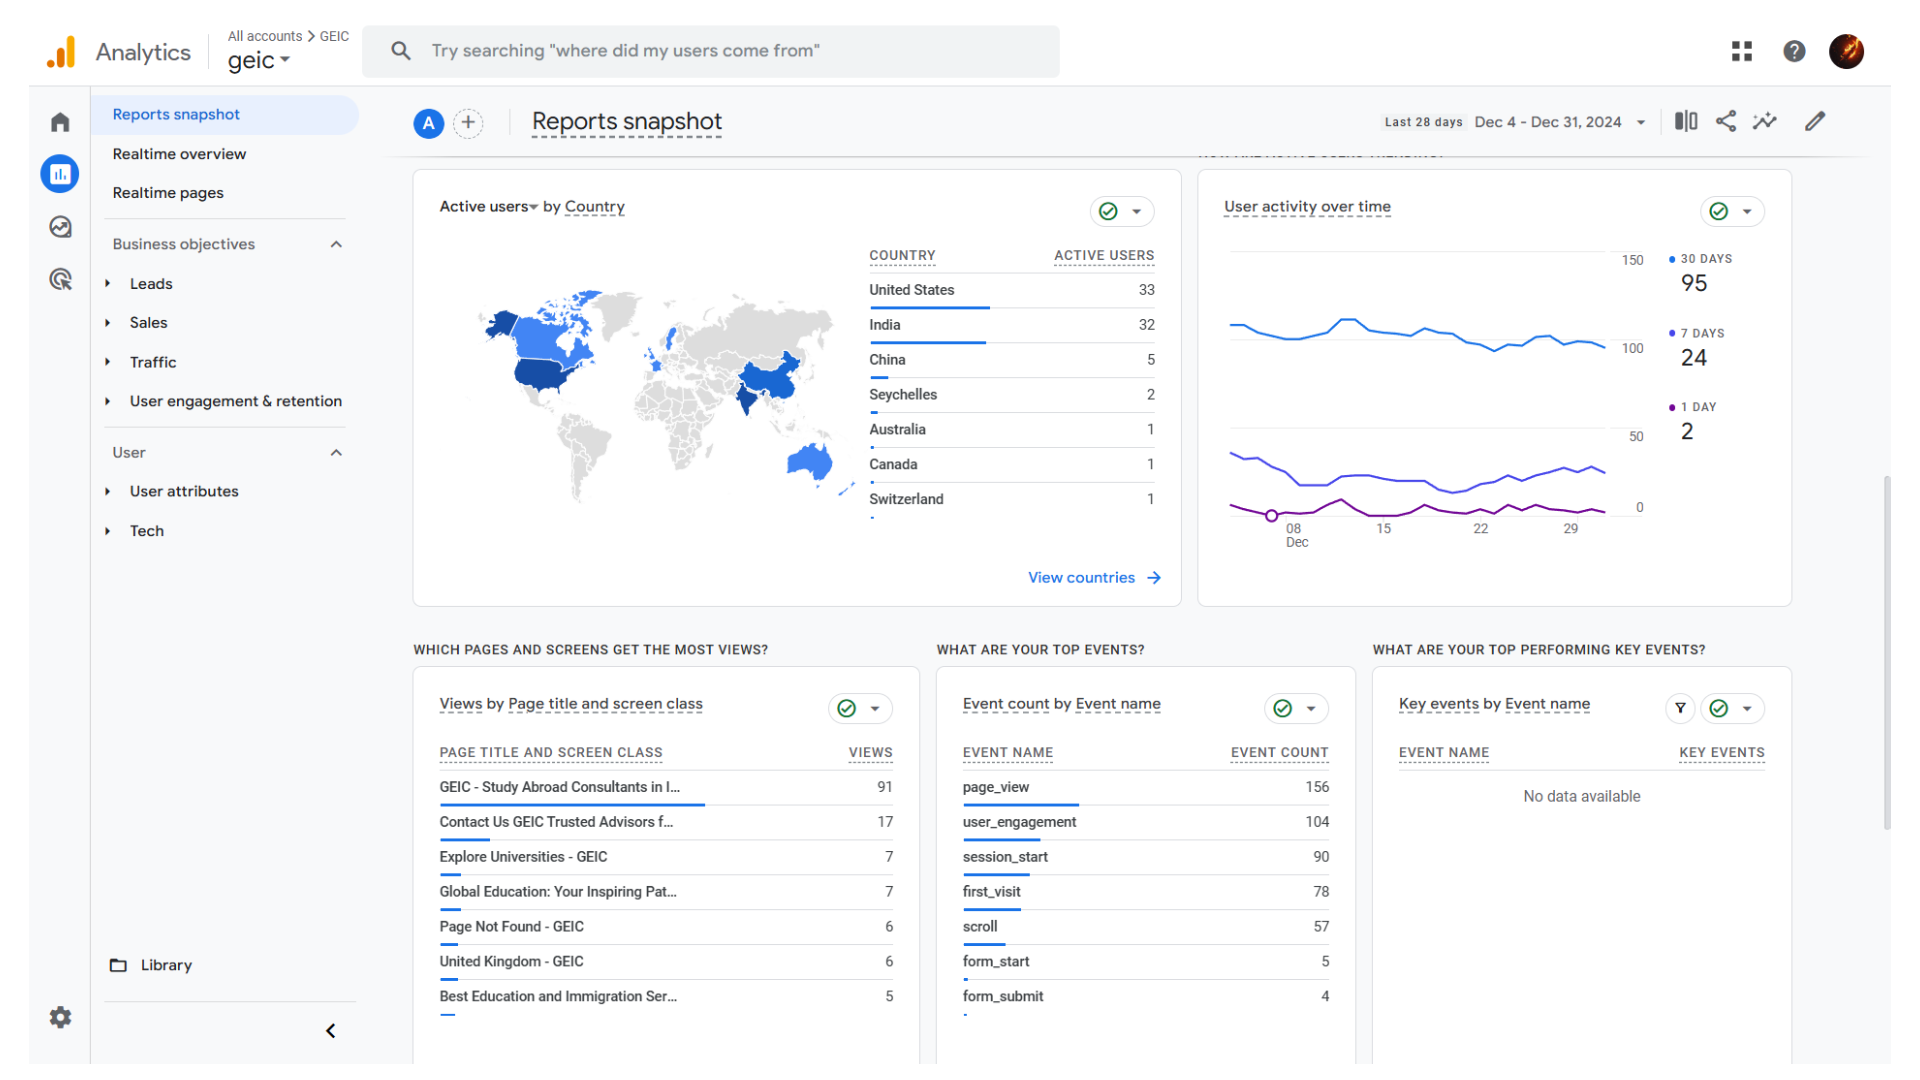The width and height of the screenshot is (1920, 1080).
Task: Click the filter icon on Key events card
Action: point(1680,708)
